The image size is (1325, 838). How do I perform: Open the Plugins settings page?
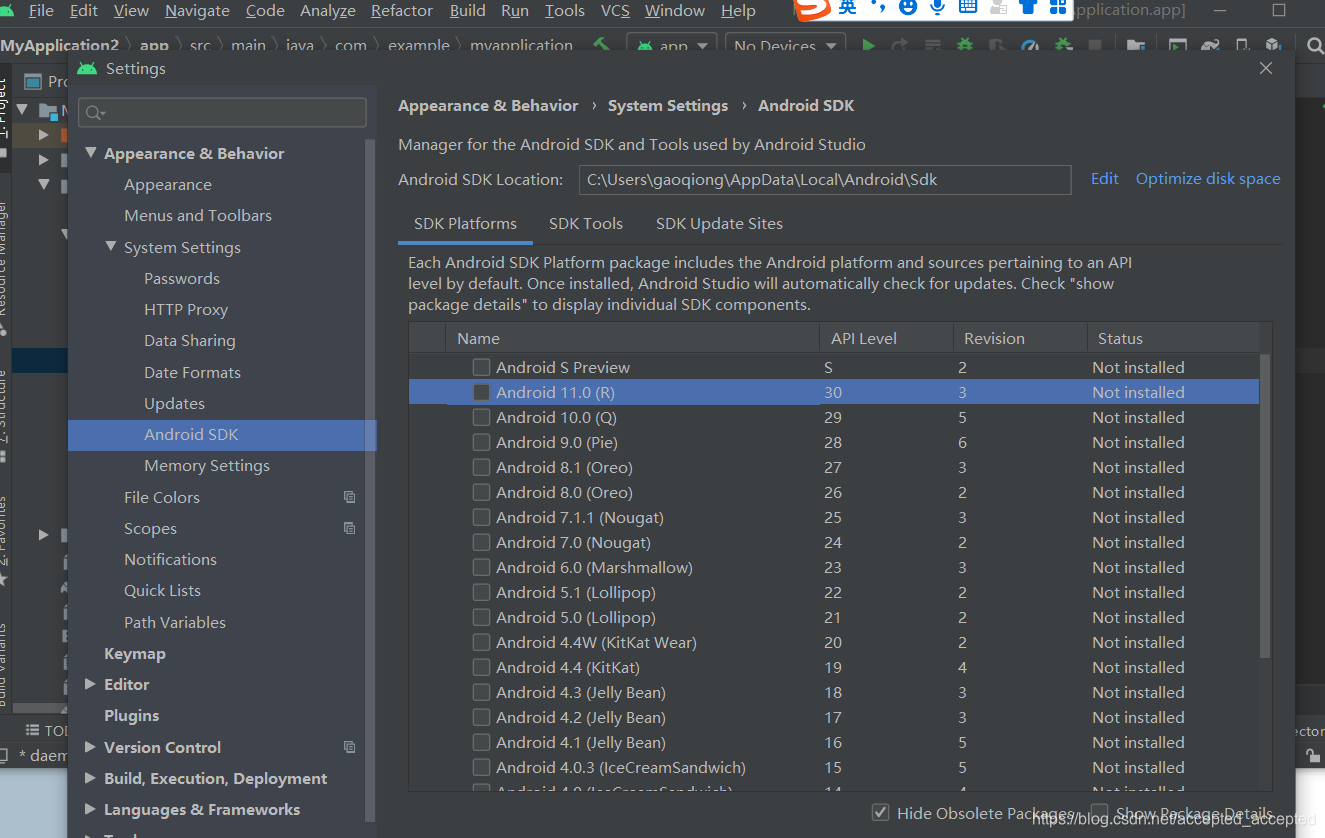[x=132, y=715]
